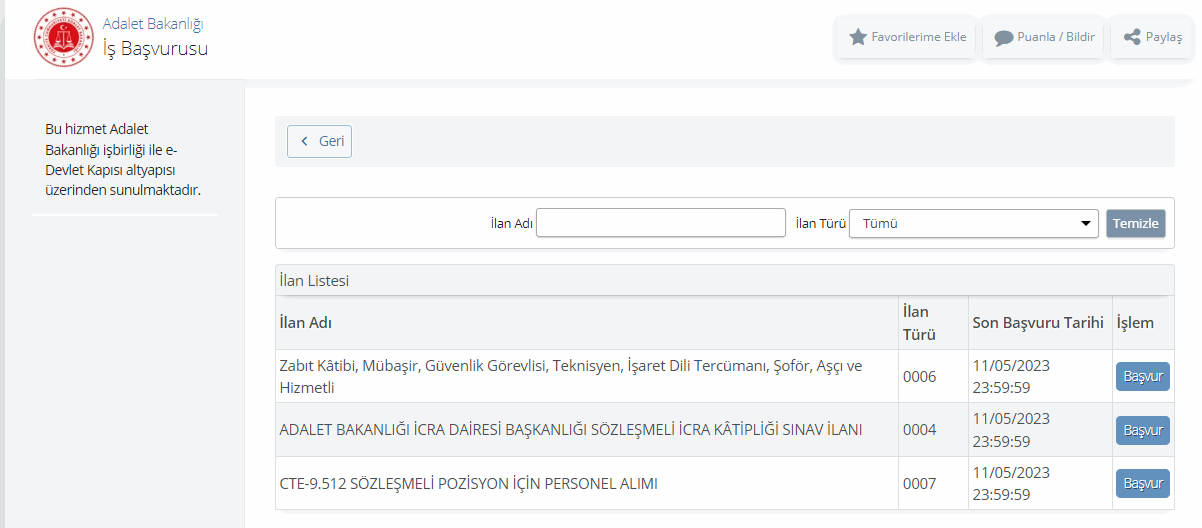Image resolution: width=1202 pixels, height=528 pixels.
Task: Open Puanla / Bildir speech bubble button
Action: pos(1044,37)
